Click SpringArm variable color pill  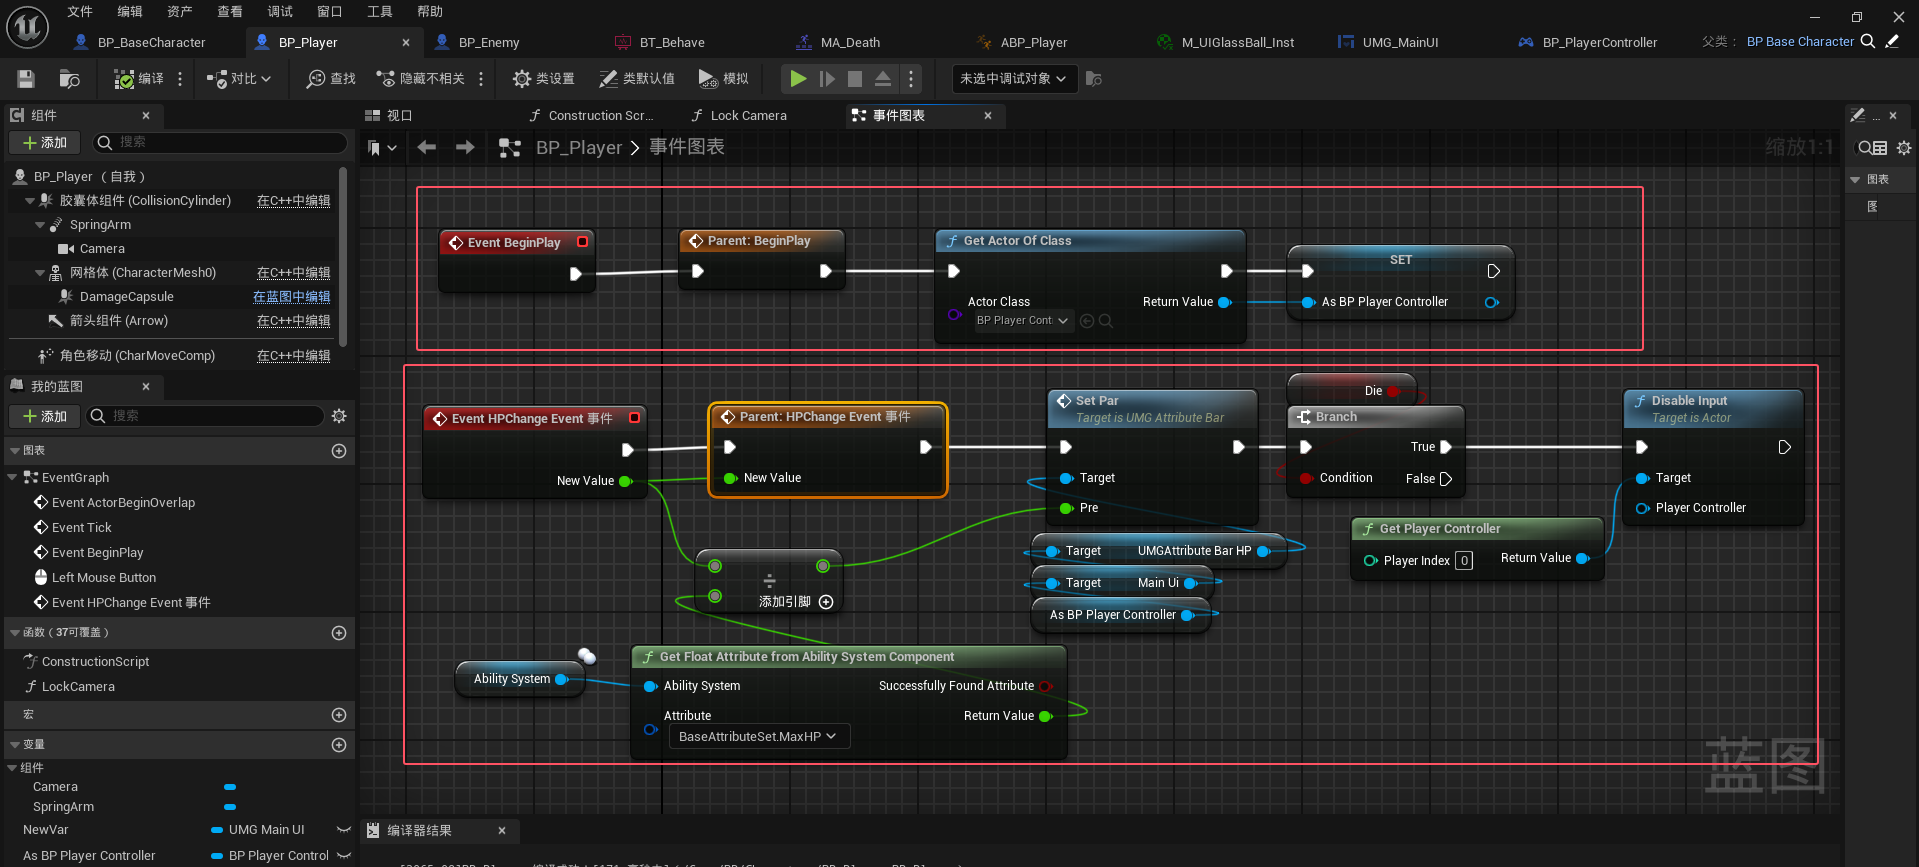[230, 807]
